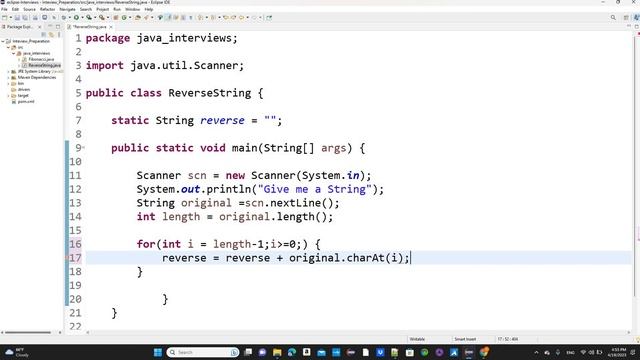Image resolution: width=640 pixels, height=360 pixels.
Task: Click the External Tools run icon
Action: click(102, 18)
